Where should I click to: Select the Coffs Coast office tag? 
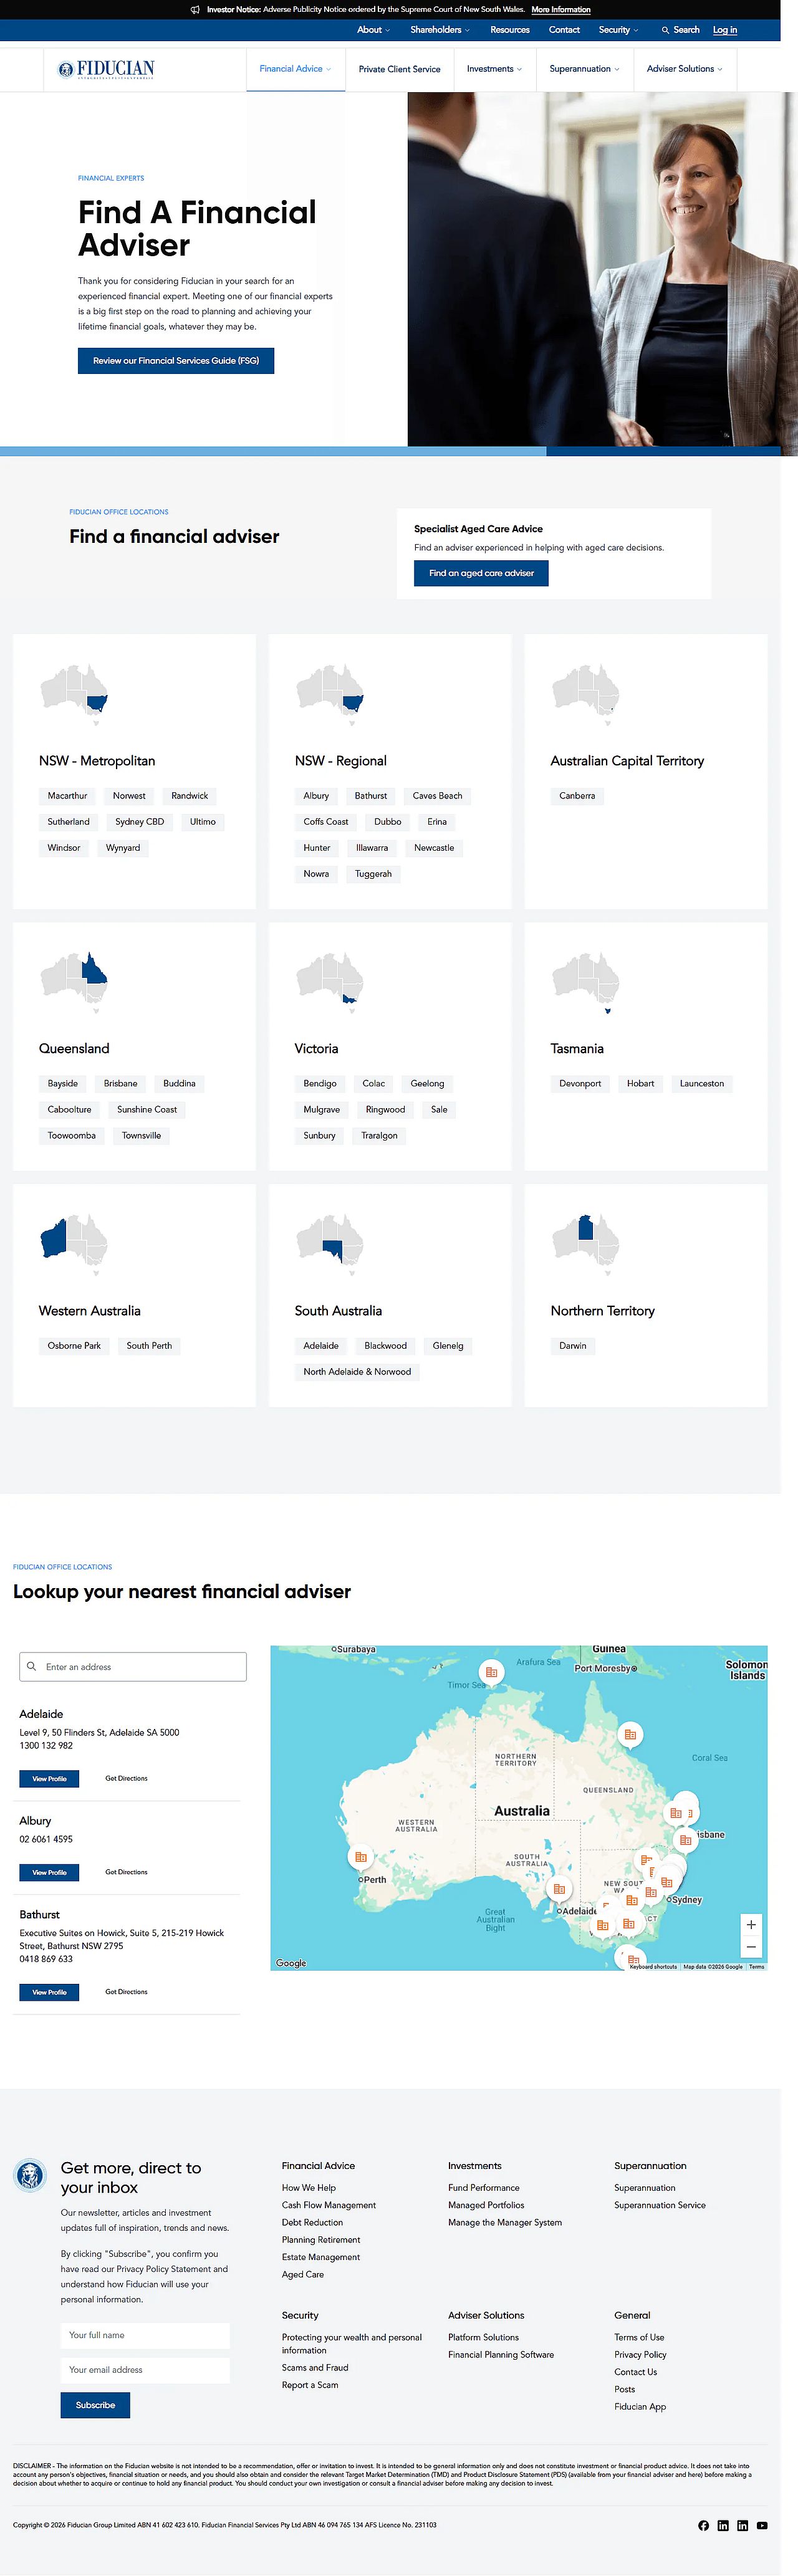(326, 822)
